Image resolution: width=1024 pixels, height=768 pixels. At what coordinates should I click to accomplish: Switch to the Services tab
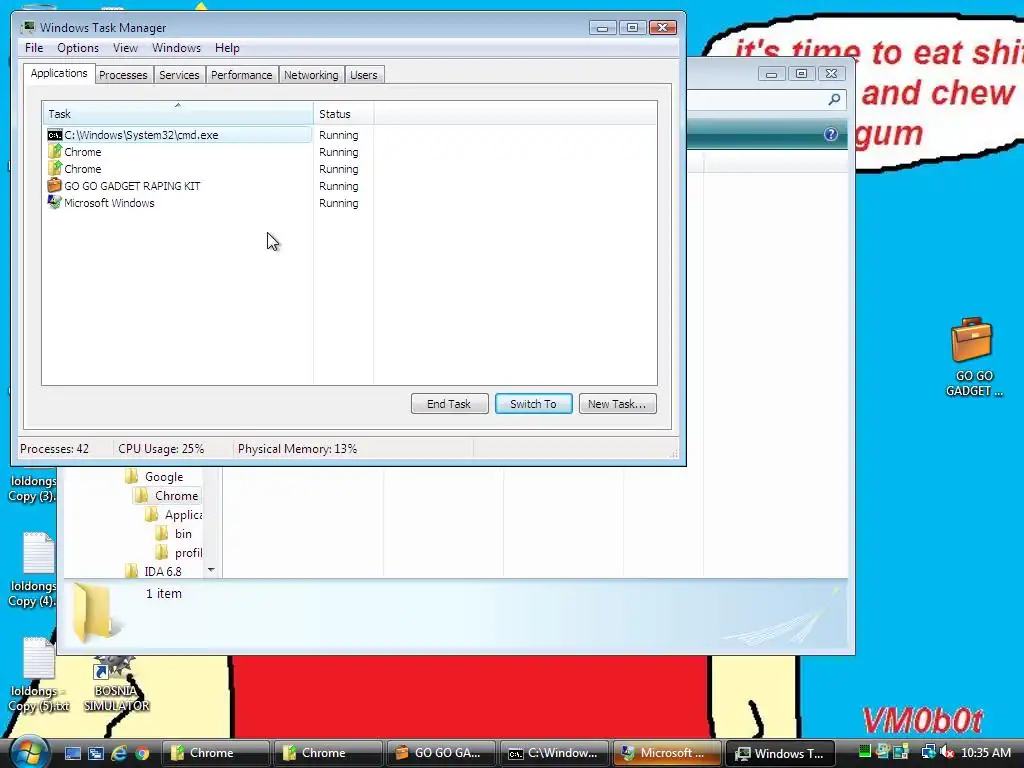(x=179, y=75)
